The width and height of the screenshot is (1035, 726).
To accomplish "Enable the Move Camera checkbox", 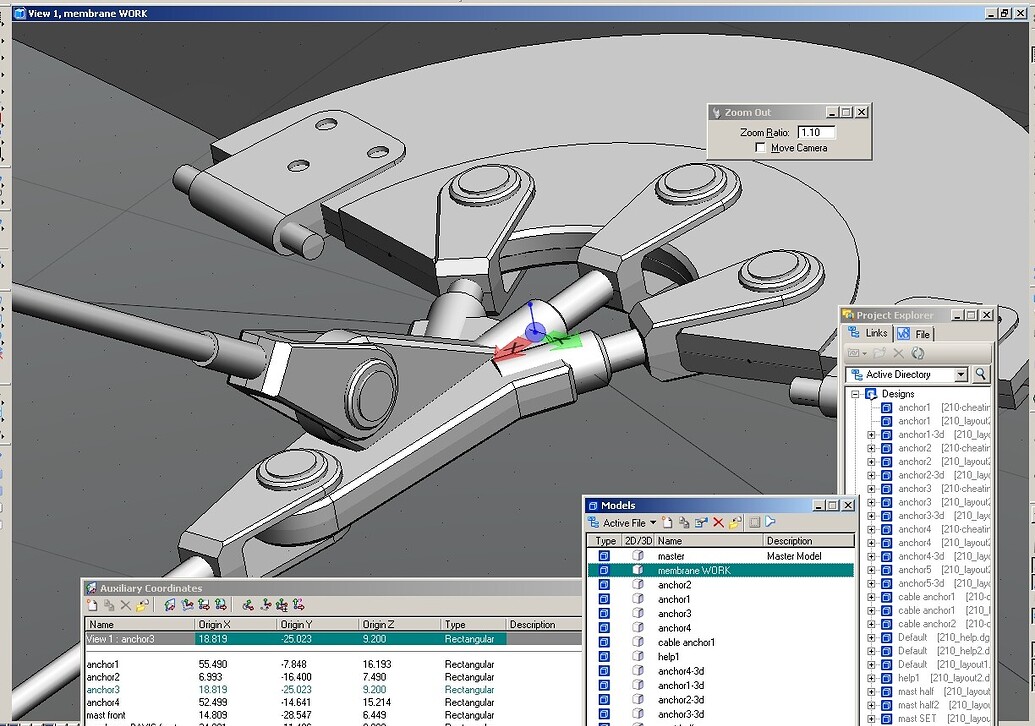I will 760,147.
